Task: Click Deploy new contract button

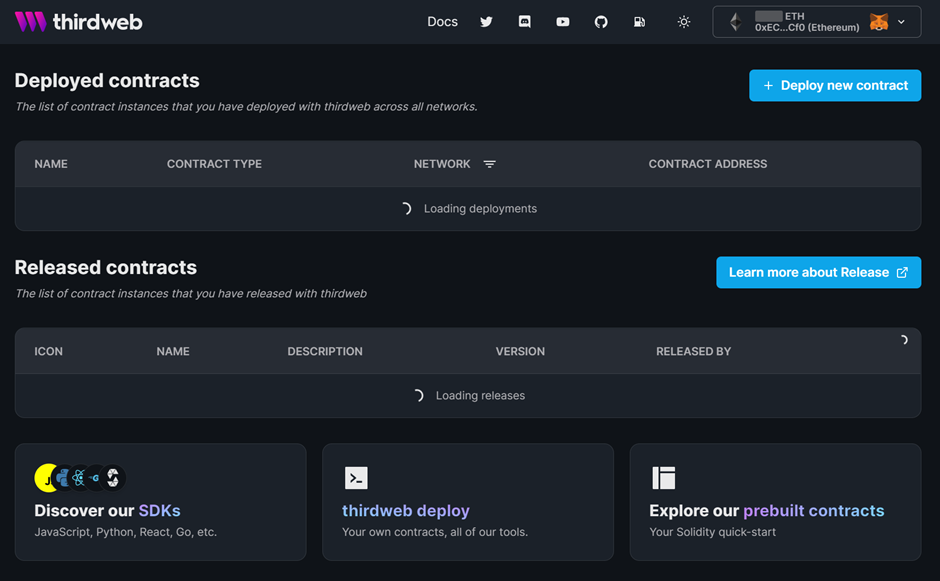Action: (835, 85)
